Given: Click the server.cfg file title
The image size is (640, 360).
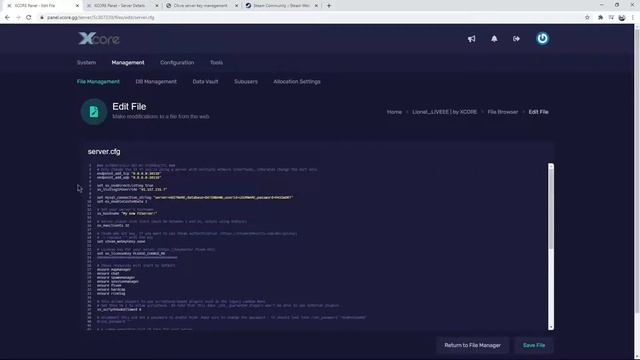Looking at the screenshot, I should [104, 151].
